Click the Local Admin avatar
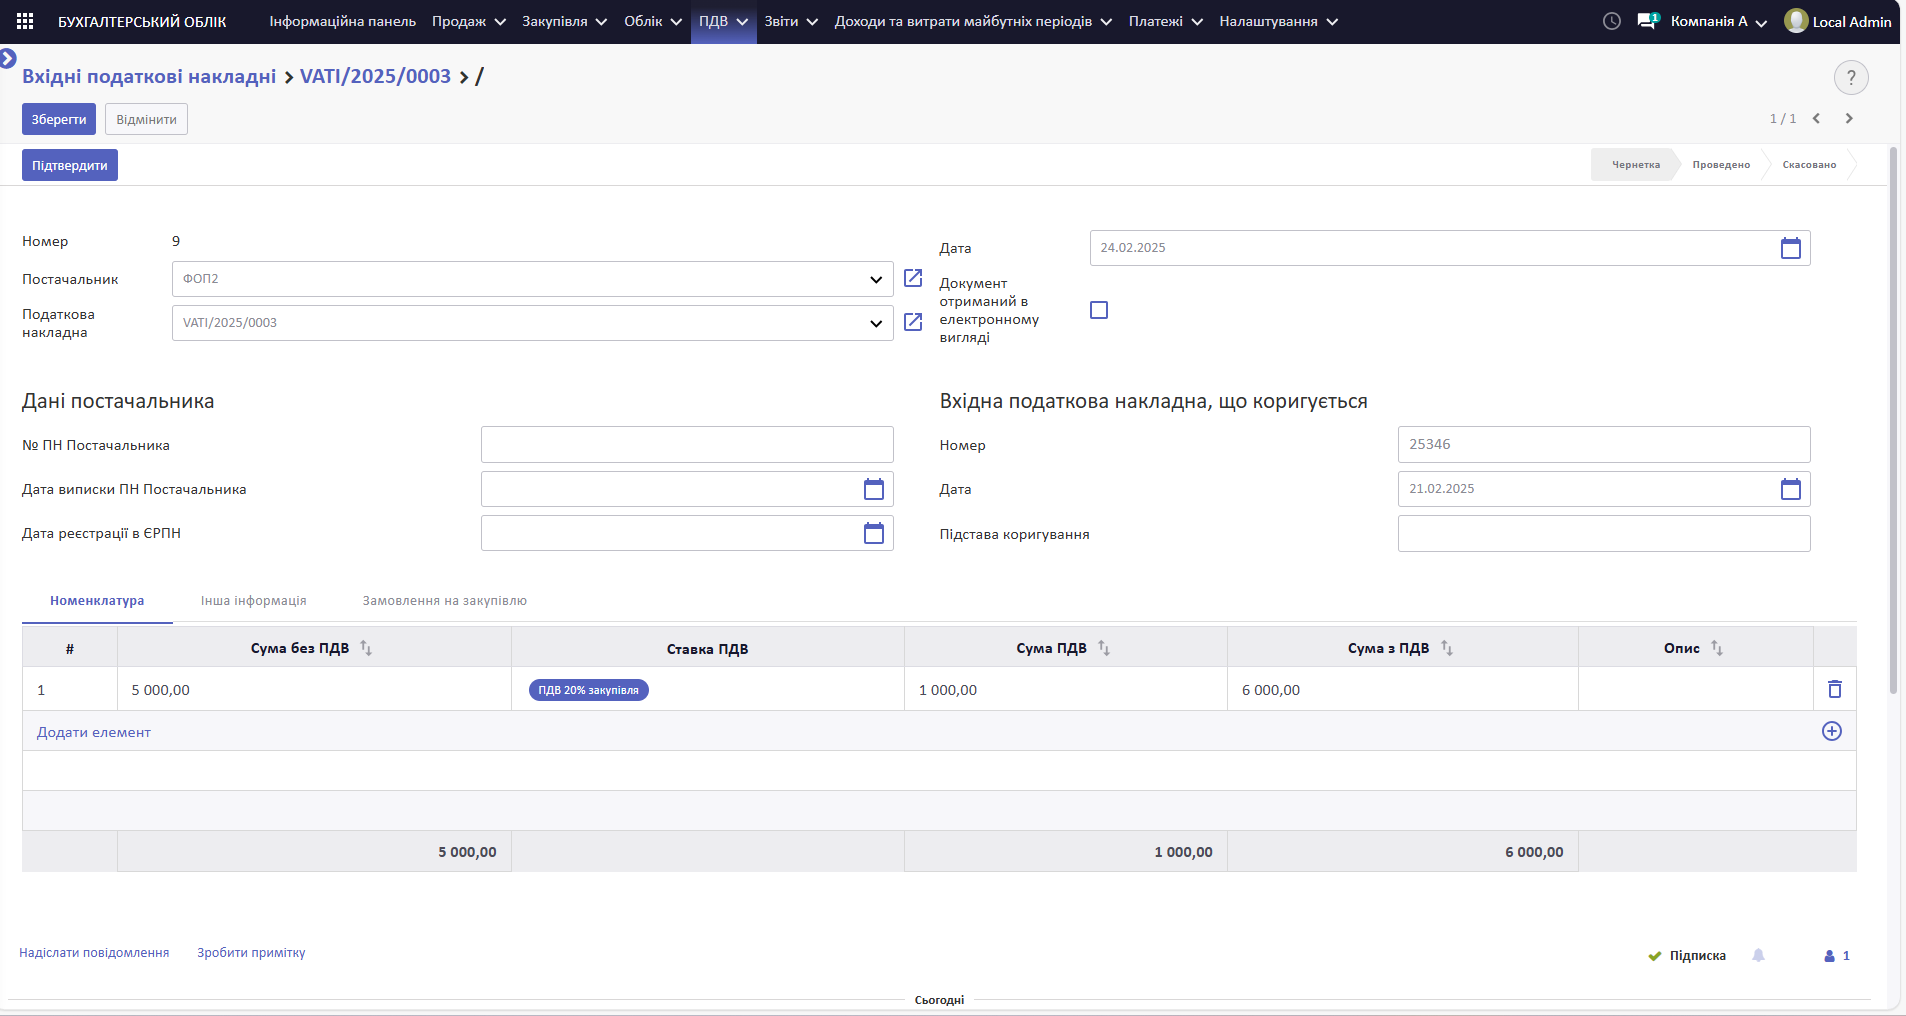The image size is (1906, 1016). [1796, 21]
